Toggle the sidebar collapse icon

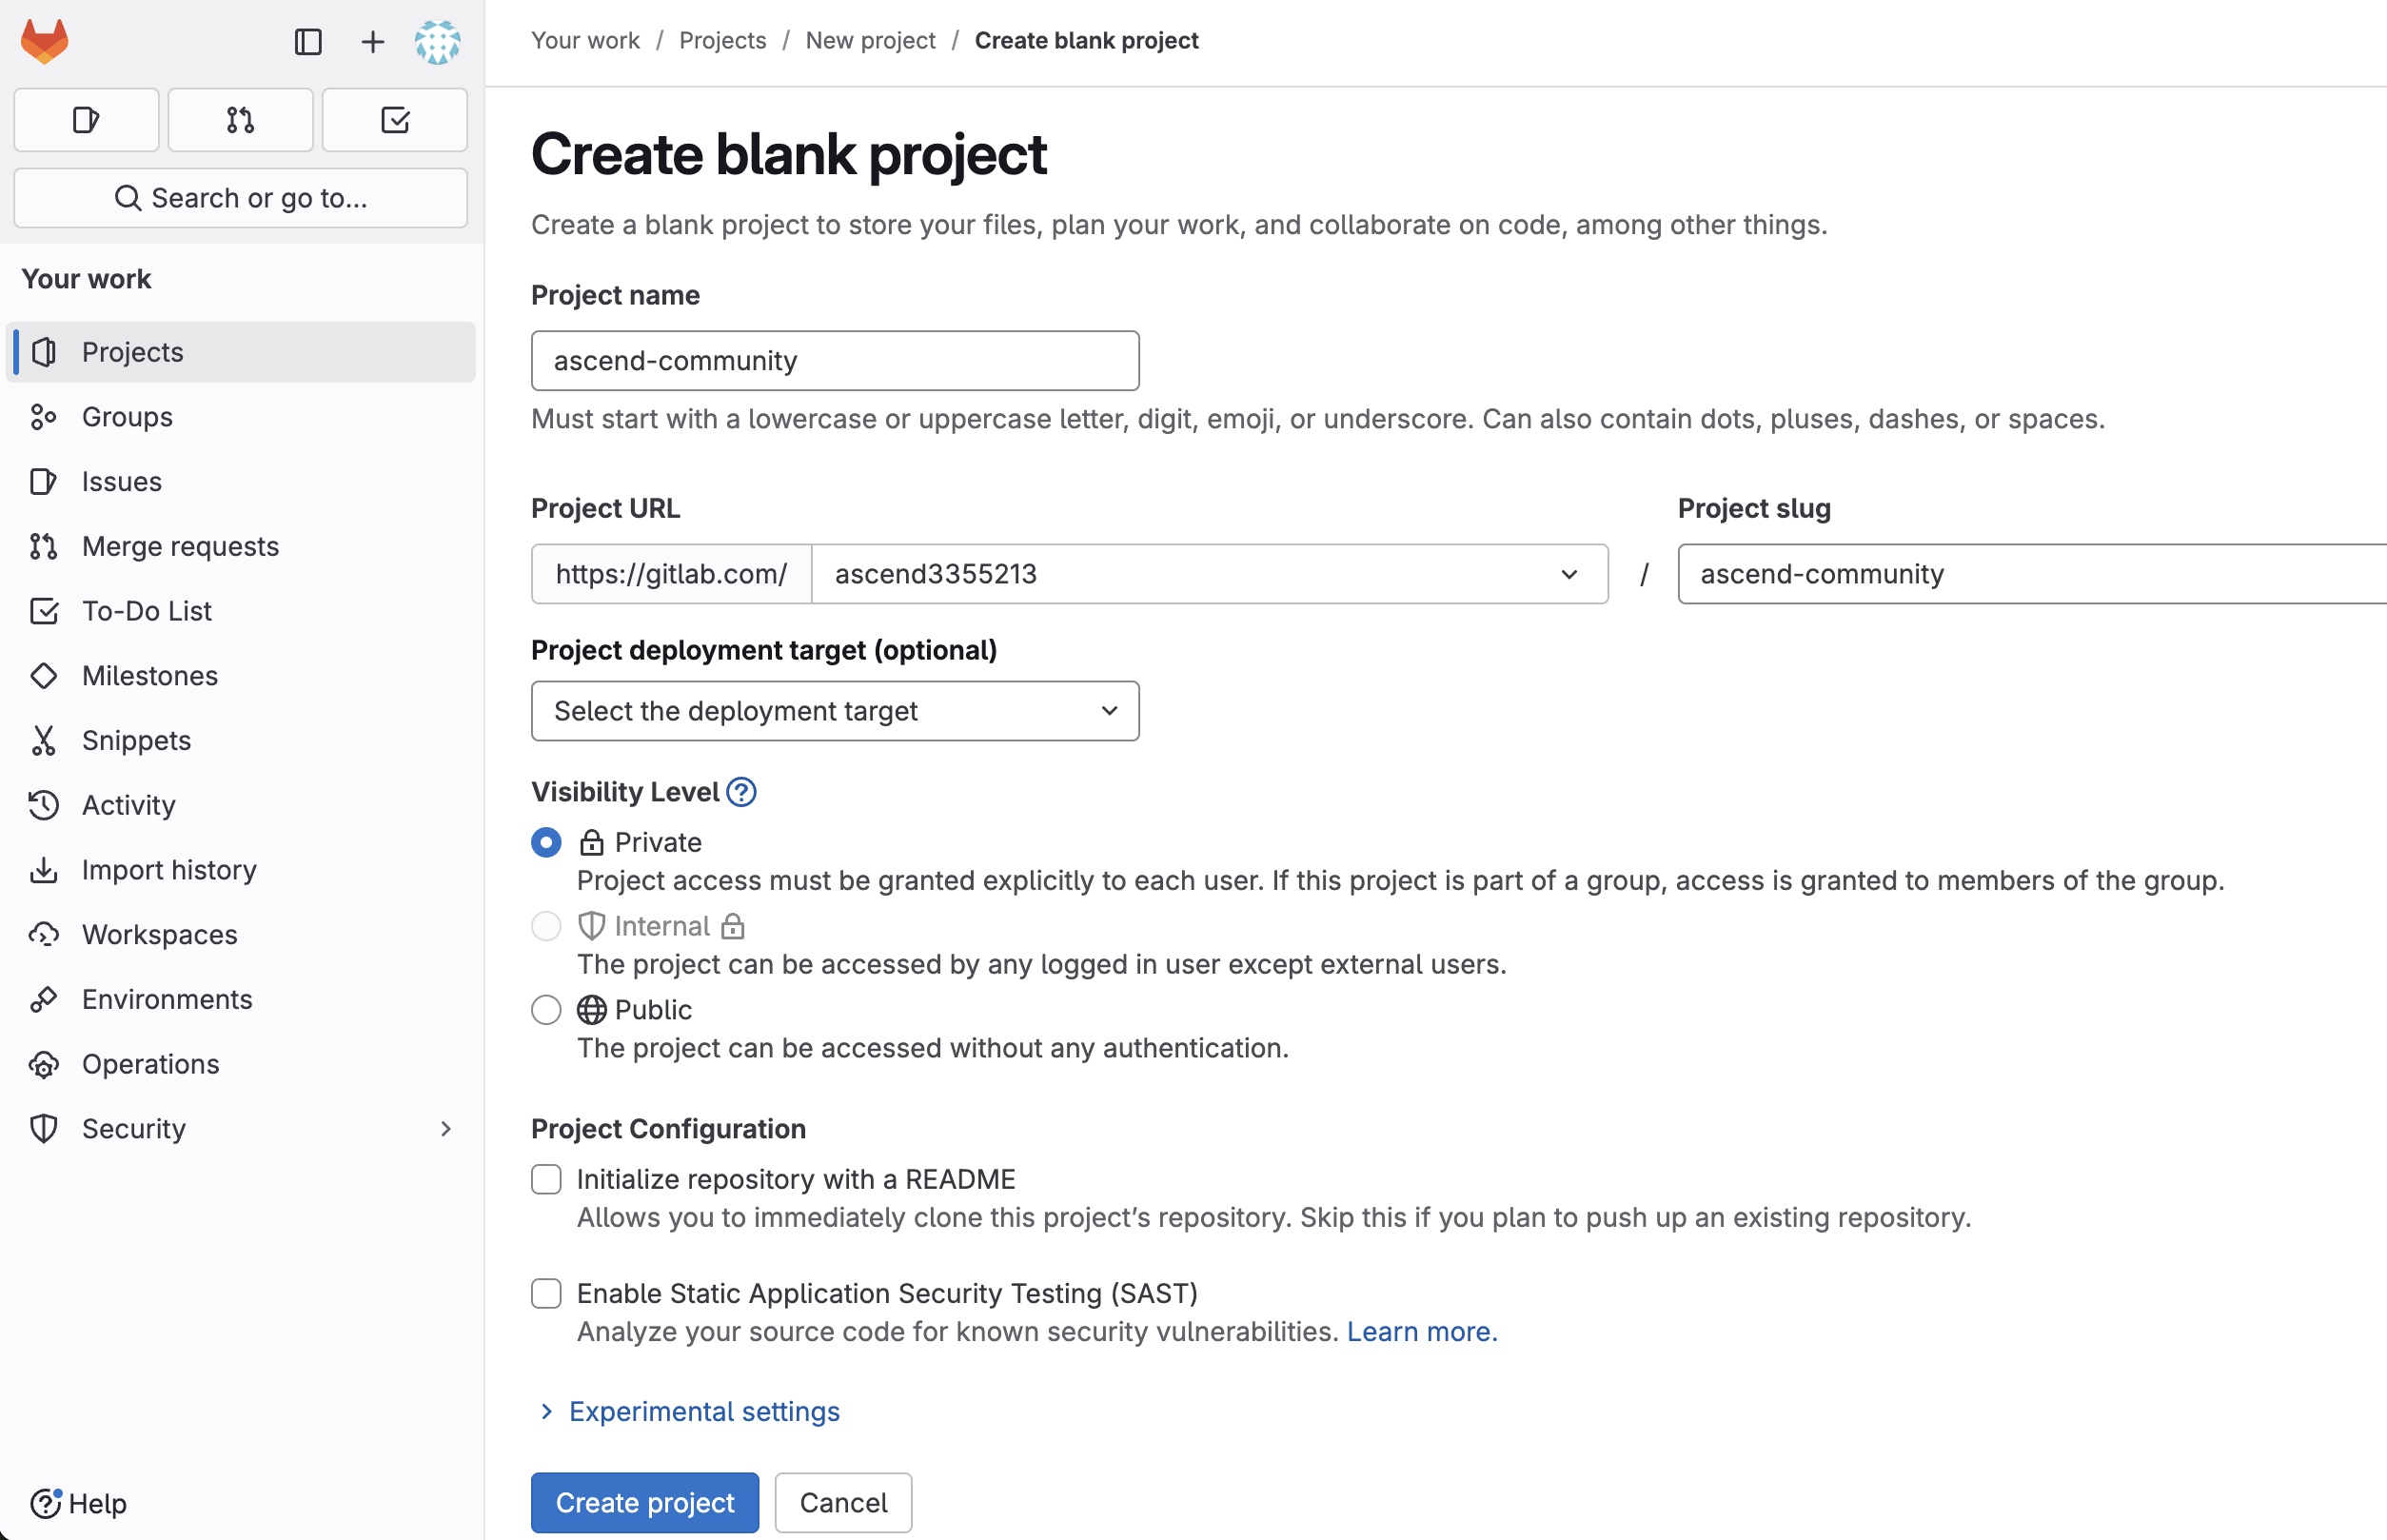[308, 41]
